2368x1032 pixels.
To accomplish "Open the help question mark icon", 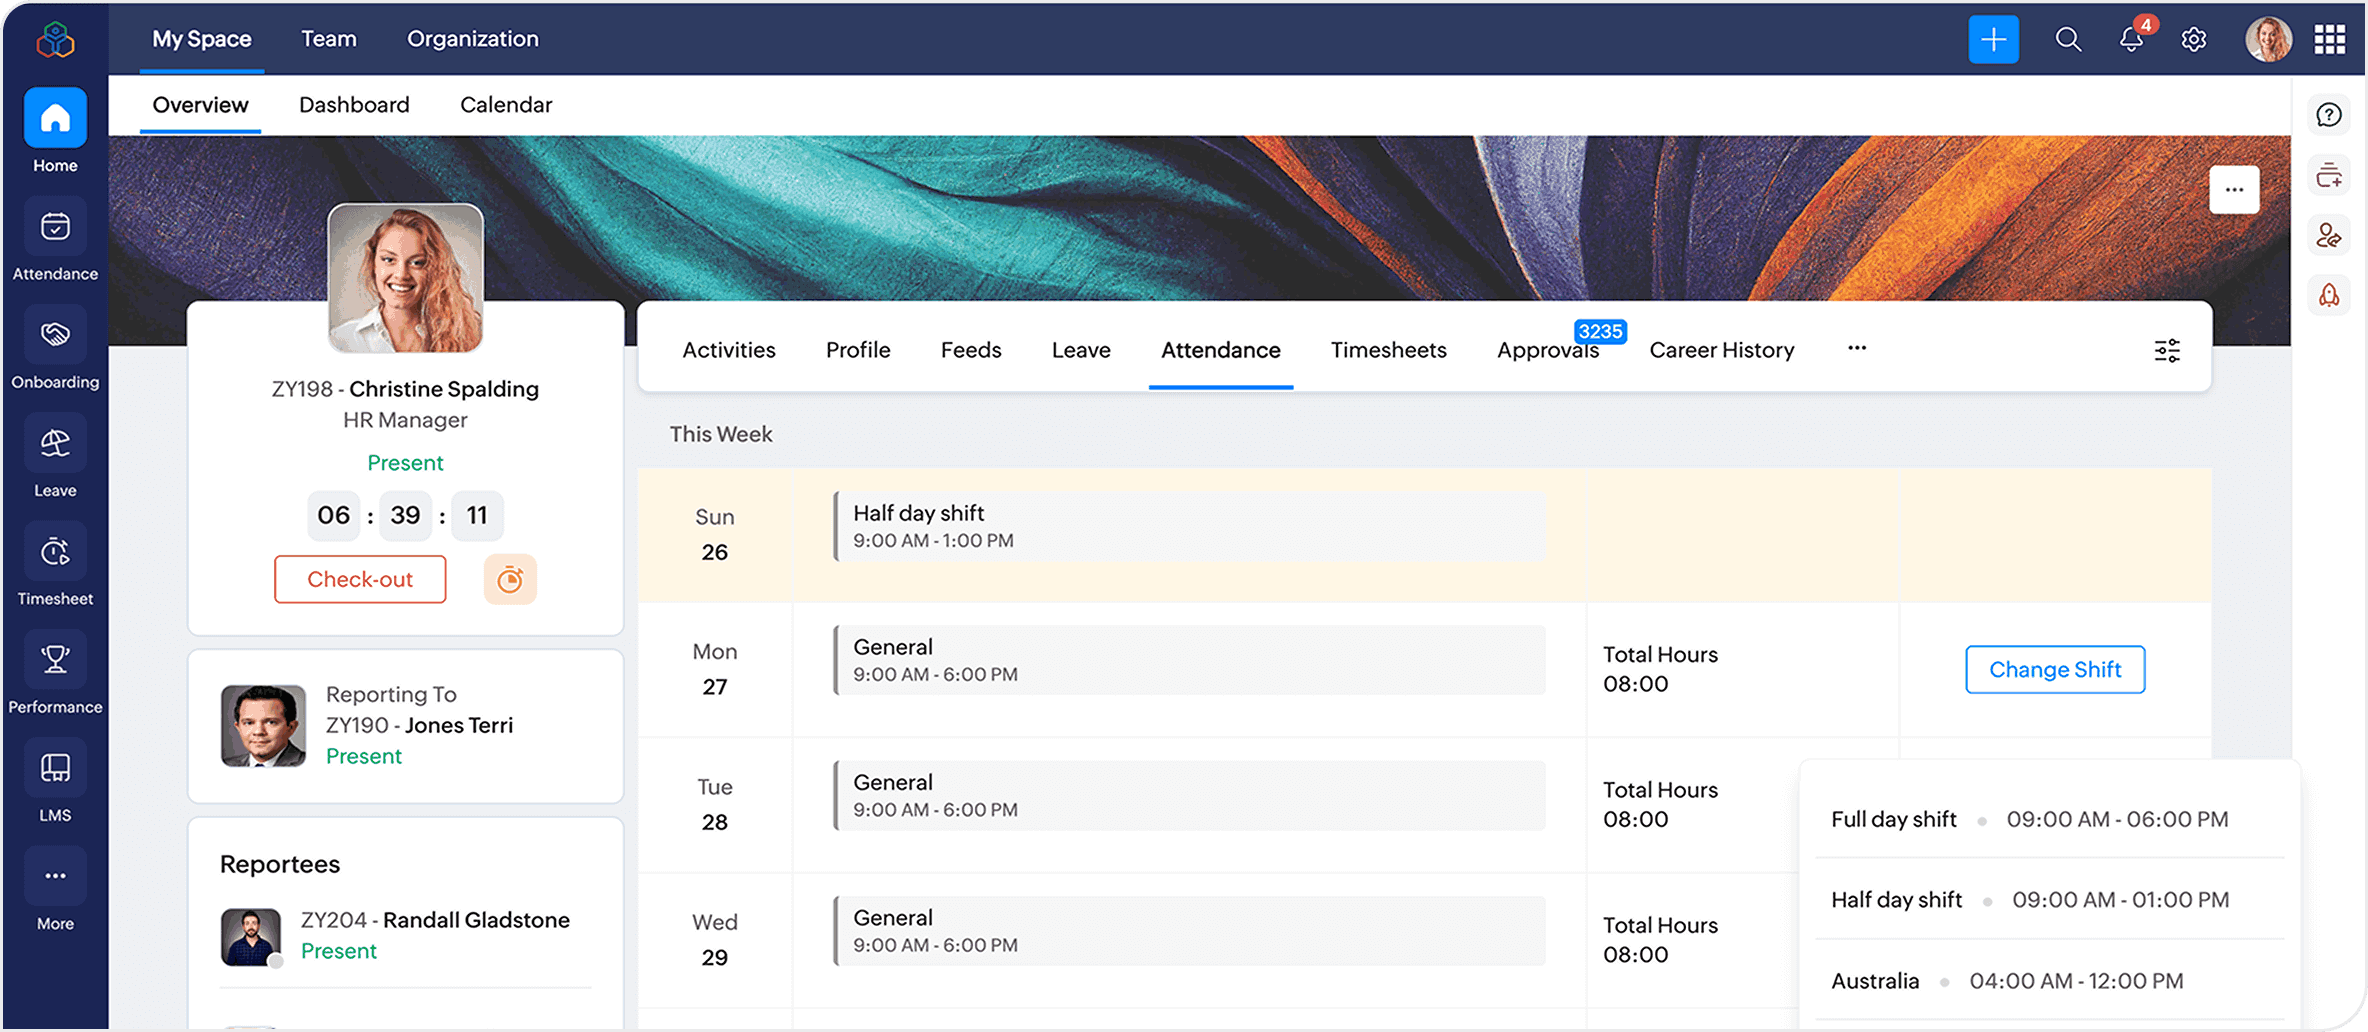I will tap(2329, 115).
